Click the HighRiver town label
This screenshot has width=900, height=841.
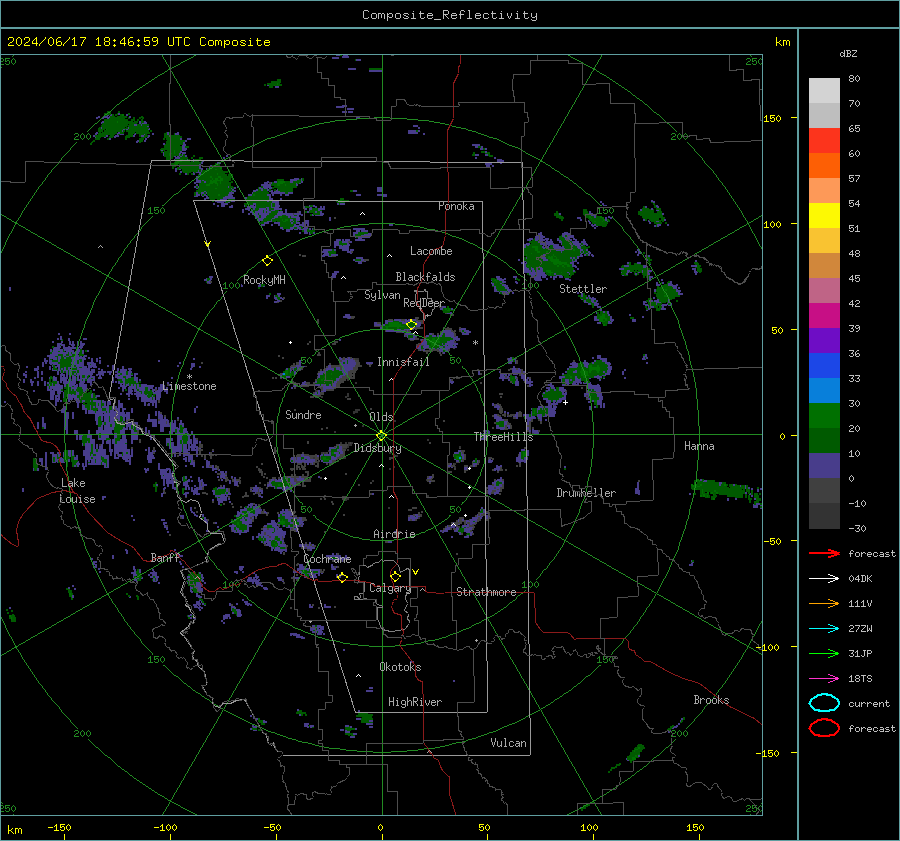(414, 702)
